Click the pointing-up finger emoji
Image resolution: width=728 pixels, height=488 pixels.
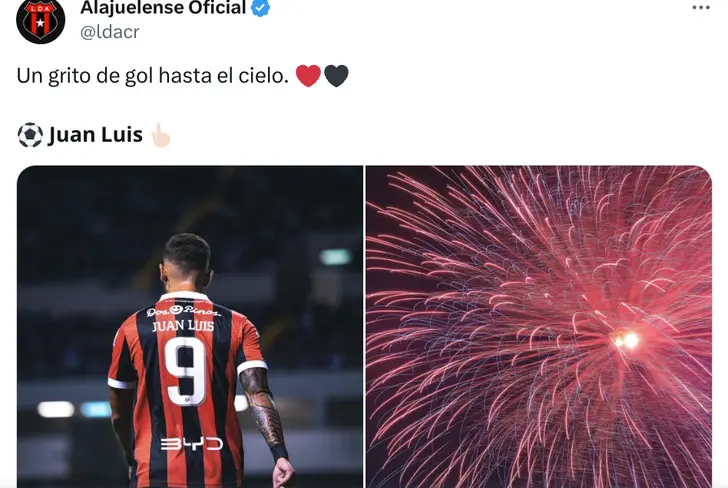pos(161,135)
